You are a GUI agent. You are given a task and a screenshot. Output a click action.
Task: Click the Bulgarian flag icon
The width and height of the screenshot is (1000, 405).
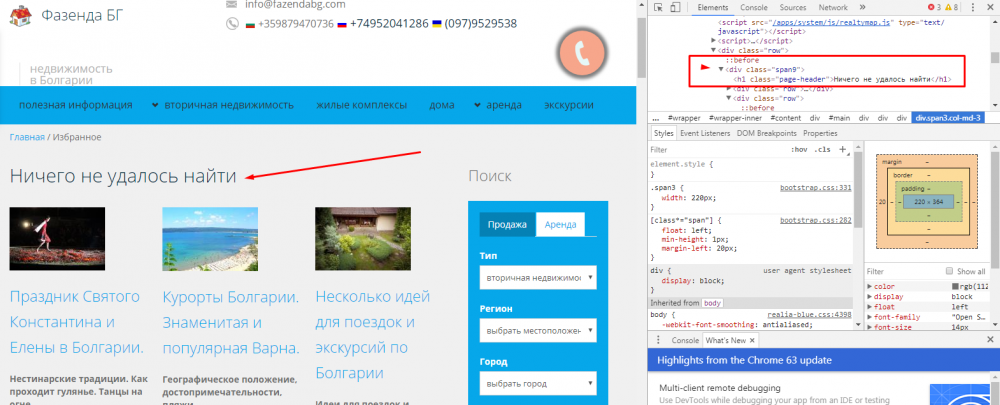(250, 24)
